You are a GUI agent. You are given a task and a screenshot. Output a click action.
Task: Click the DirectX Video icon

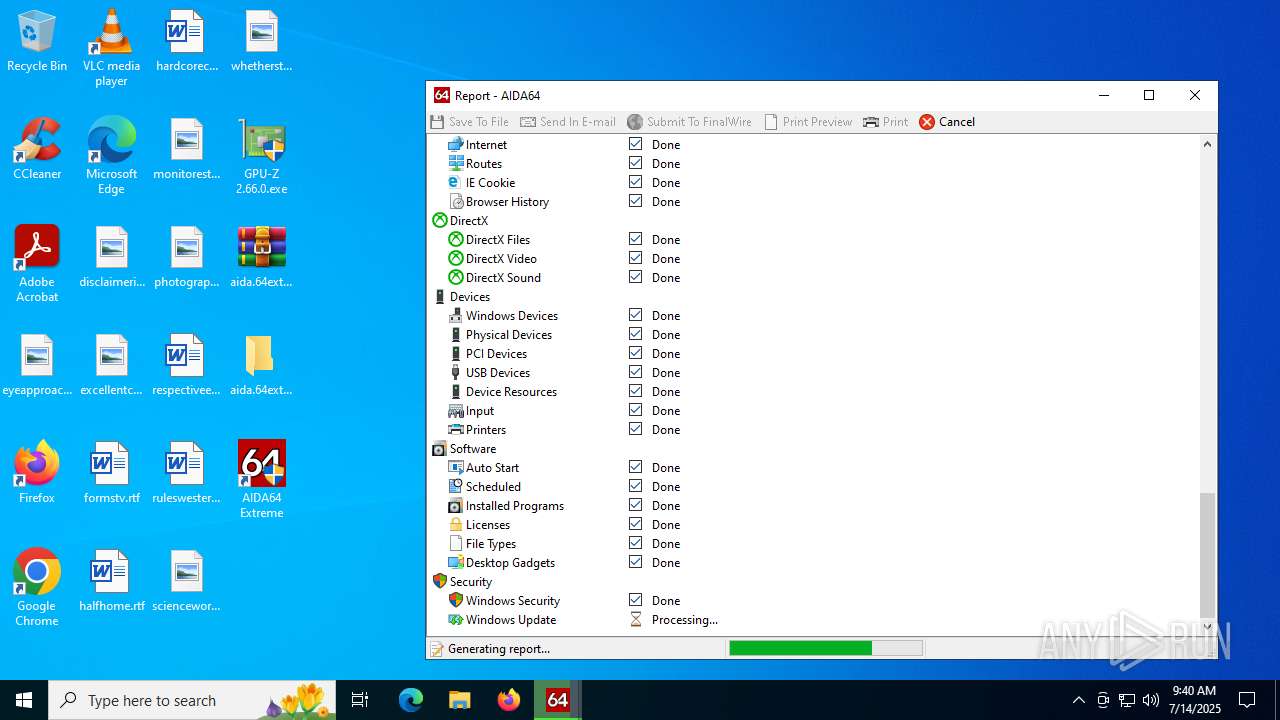click(456, 259)
